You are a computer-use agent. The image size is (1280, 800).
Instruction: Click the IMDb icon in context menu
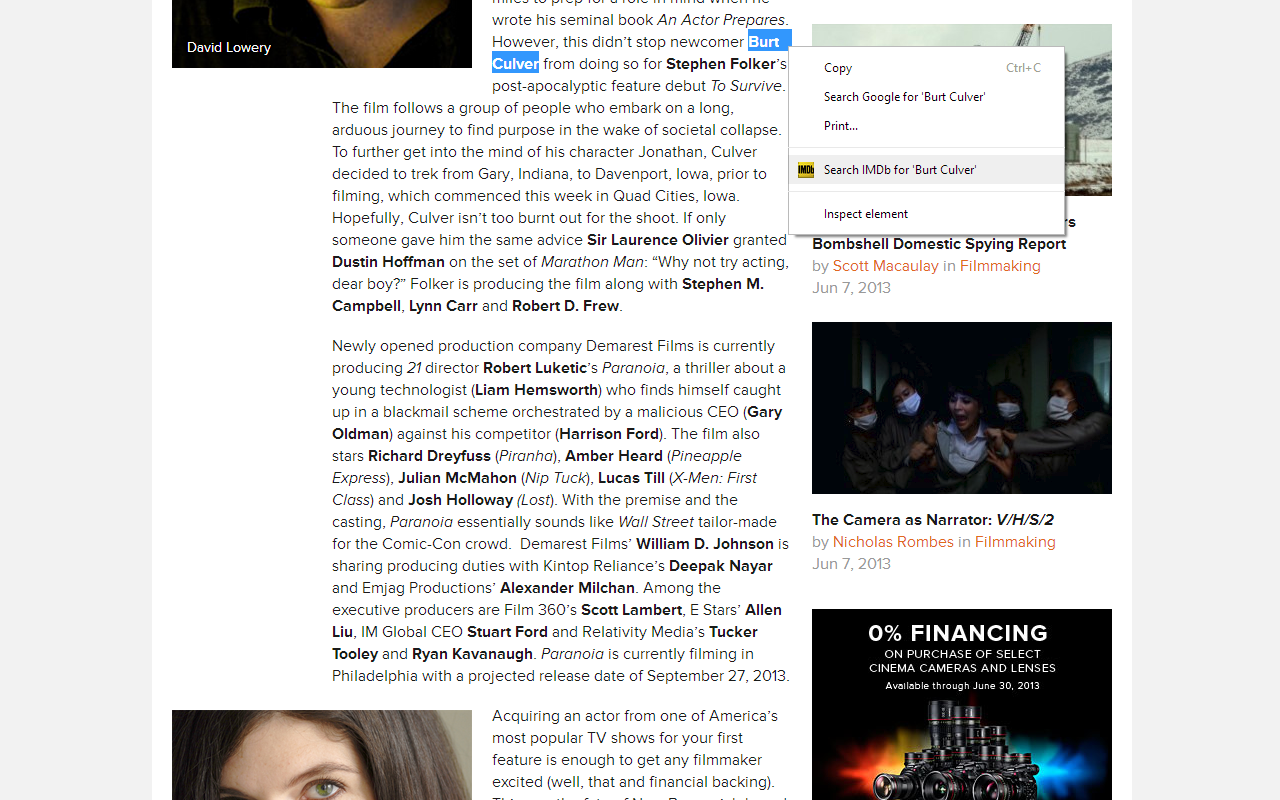pyautogui.click(x=805, y=170)
